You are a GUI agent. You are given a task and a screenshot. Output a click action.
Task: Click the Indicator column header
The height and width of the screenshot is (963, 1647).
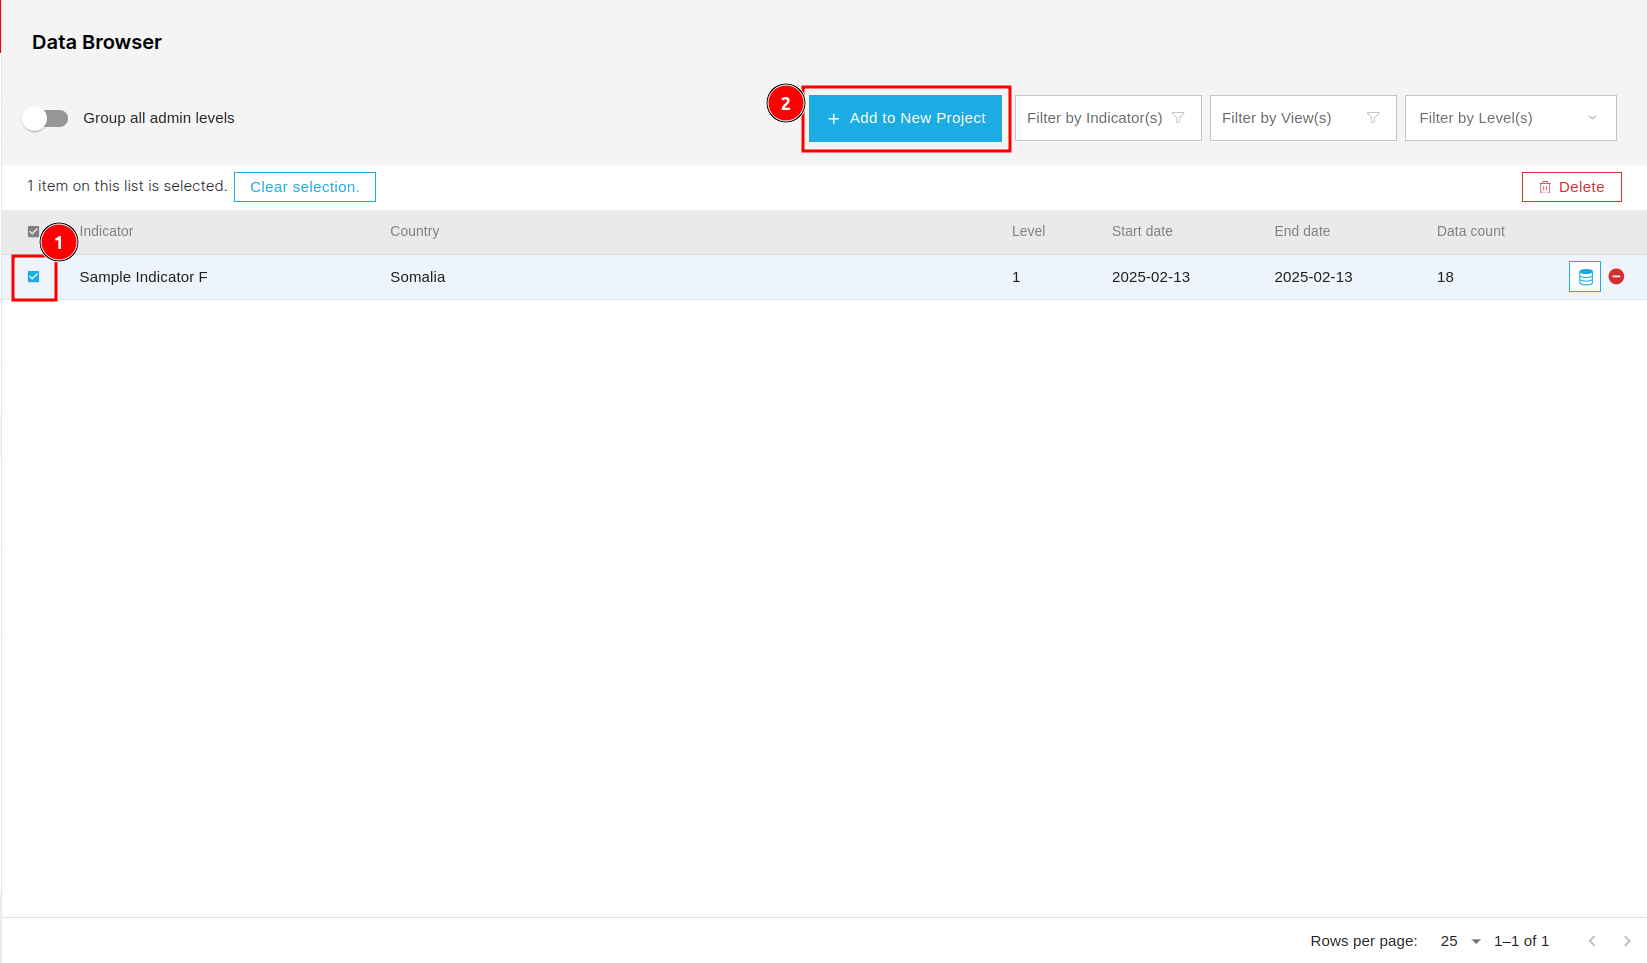106,231
